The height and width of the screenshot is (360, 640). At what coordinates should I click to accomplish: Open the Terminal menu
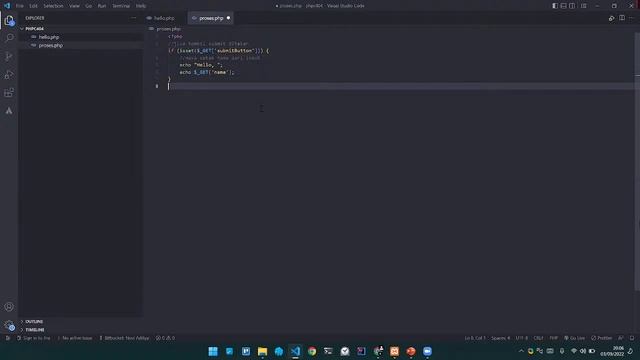pyautogui.click(x=121, y=6)
